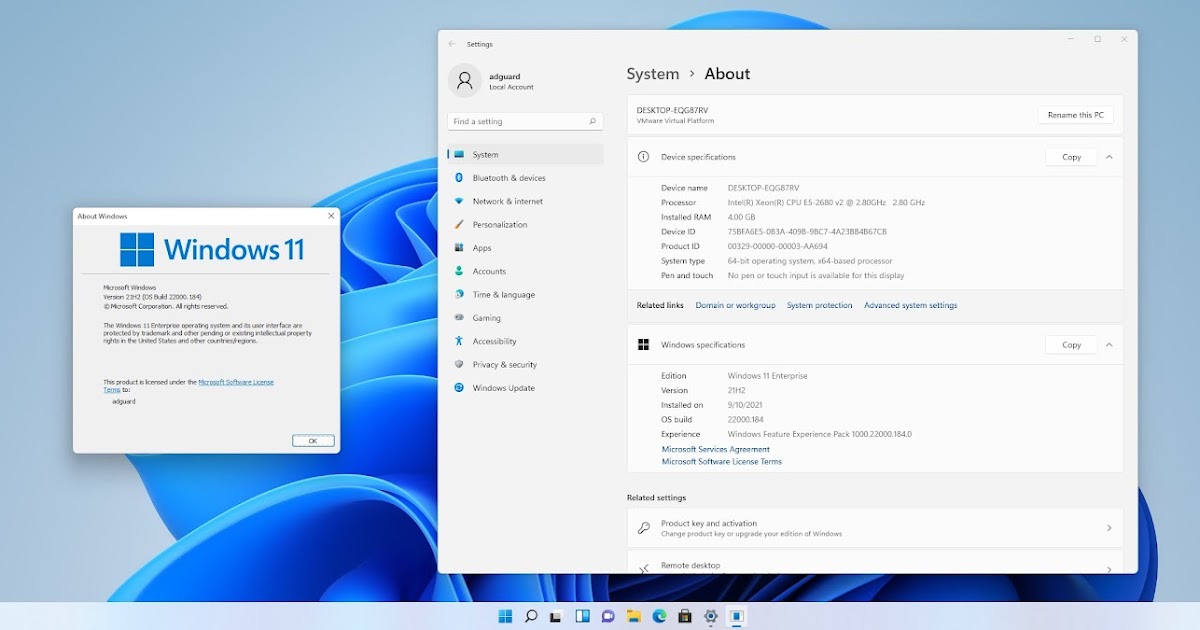Open the license terms link in About Windows

[236, 382]
